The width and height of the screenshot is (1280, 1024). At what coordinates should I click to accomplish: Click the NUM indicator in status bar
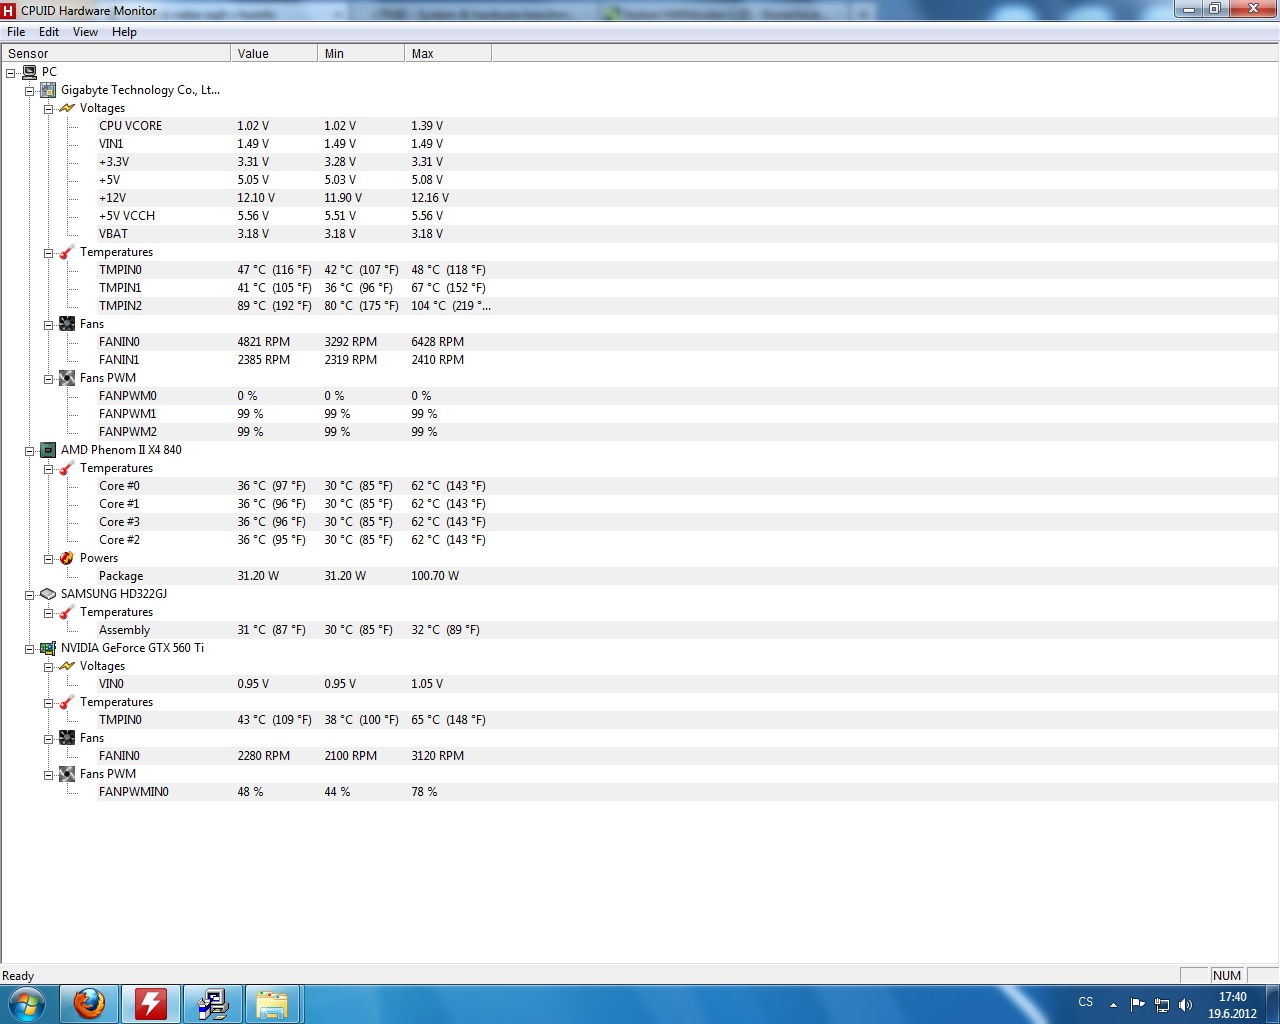[x=1227, y=976]
